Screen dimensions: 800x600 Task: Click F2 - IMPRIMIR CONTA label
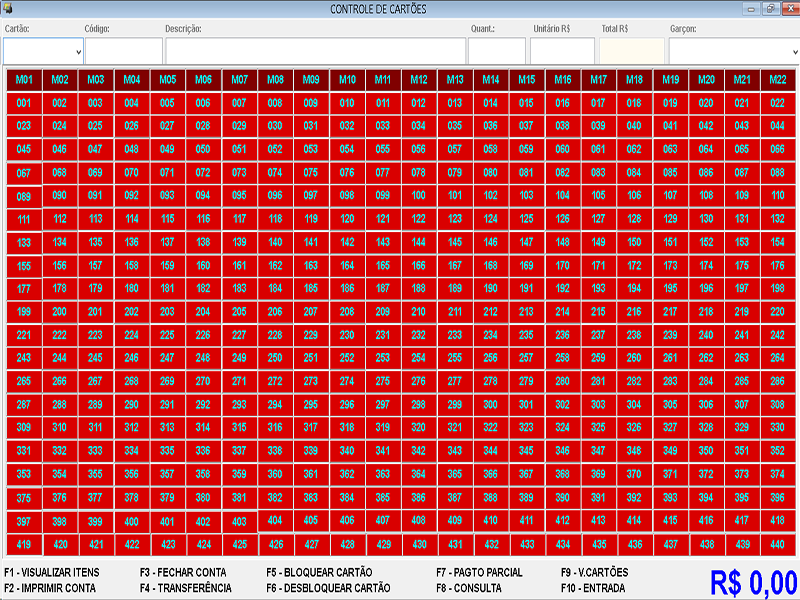50,588
